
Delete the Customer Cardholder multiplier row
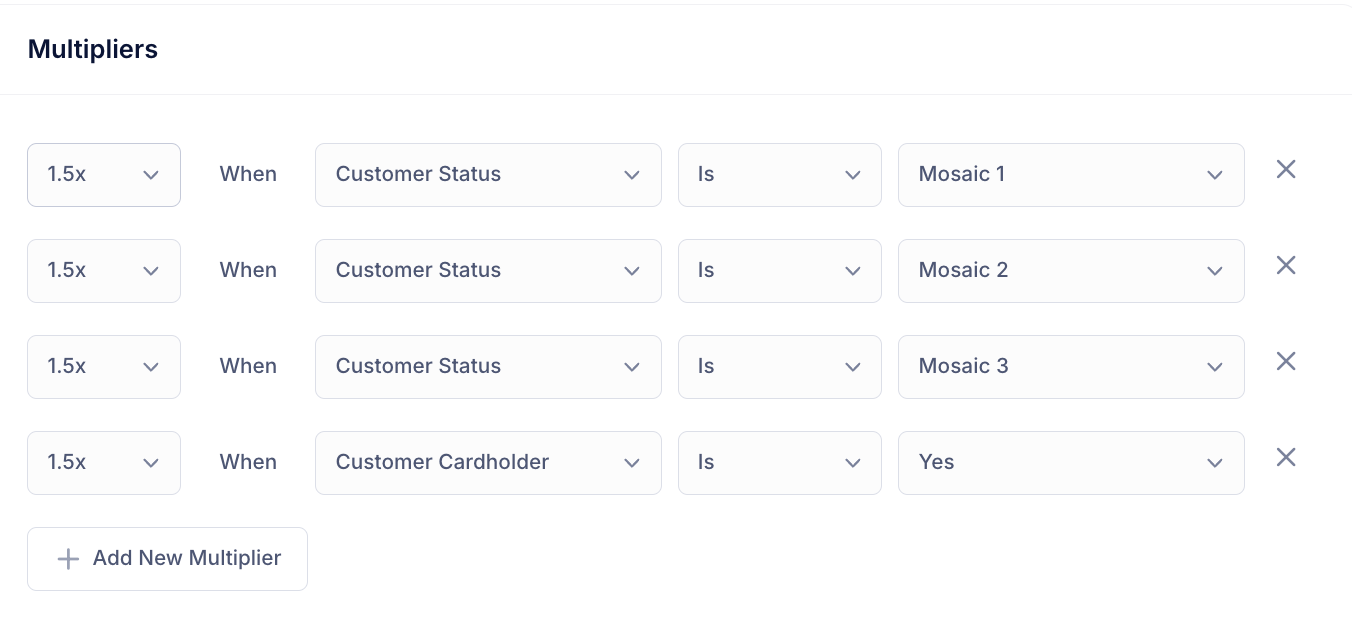(x=1286, y=458)
